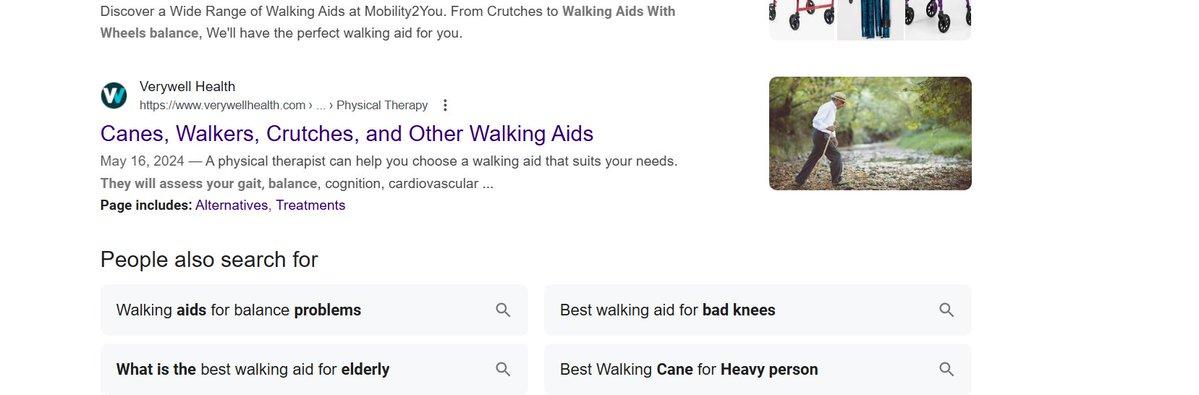Viewport: 1199px width, 395px height.
Task: Open Canes, Walkers, Crutches, and Other Walking Aids
Action: 346,134
